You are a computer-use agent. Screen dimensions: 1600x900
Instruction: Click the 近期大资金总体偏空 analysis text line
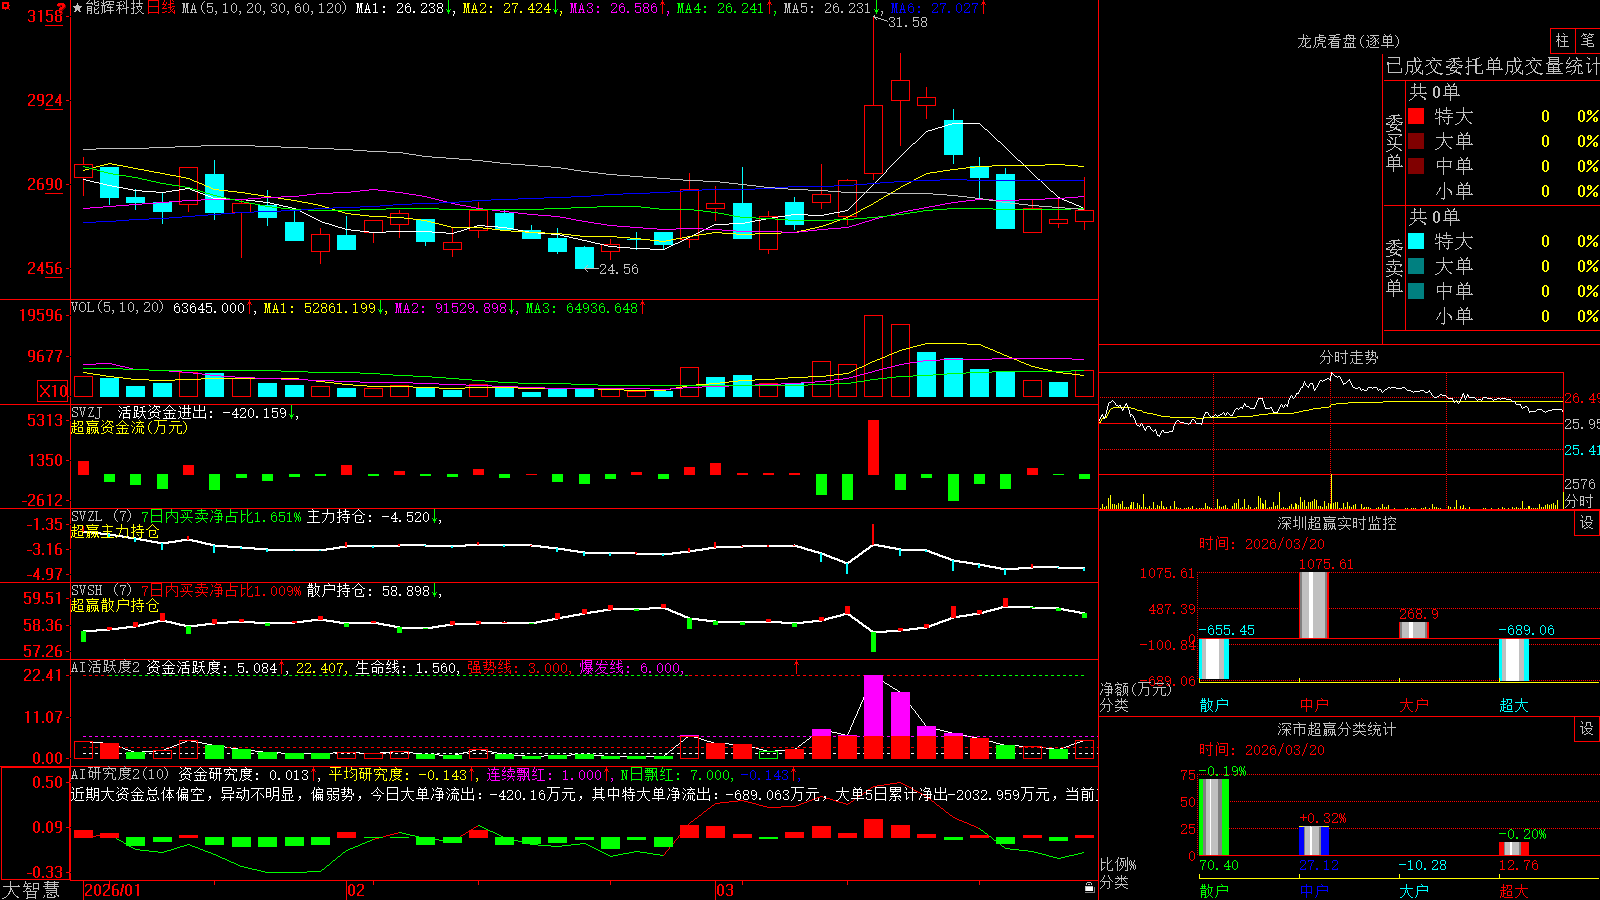584,794
